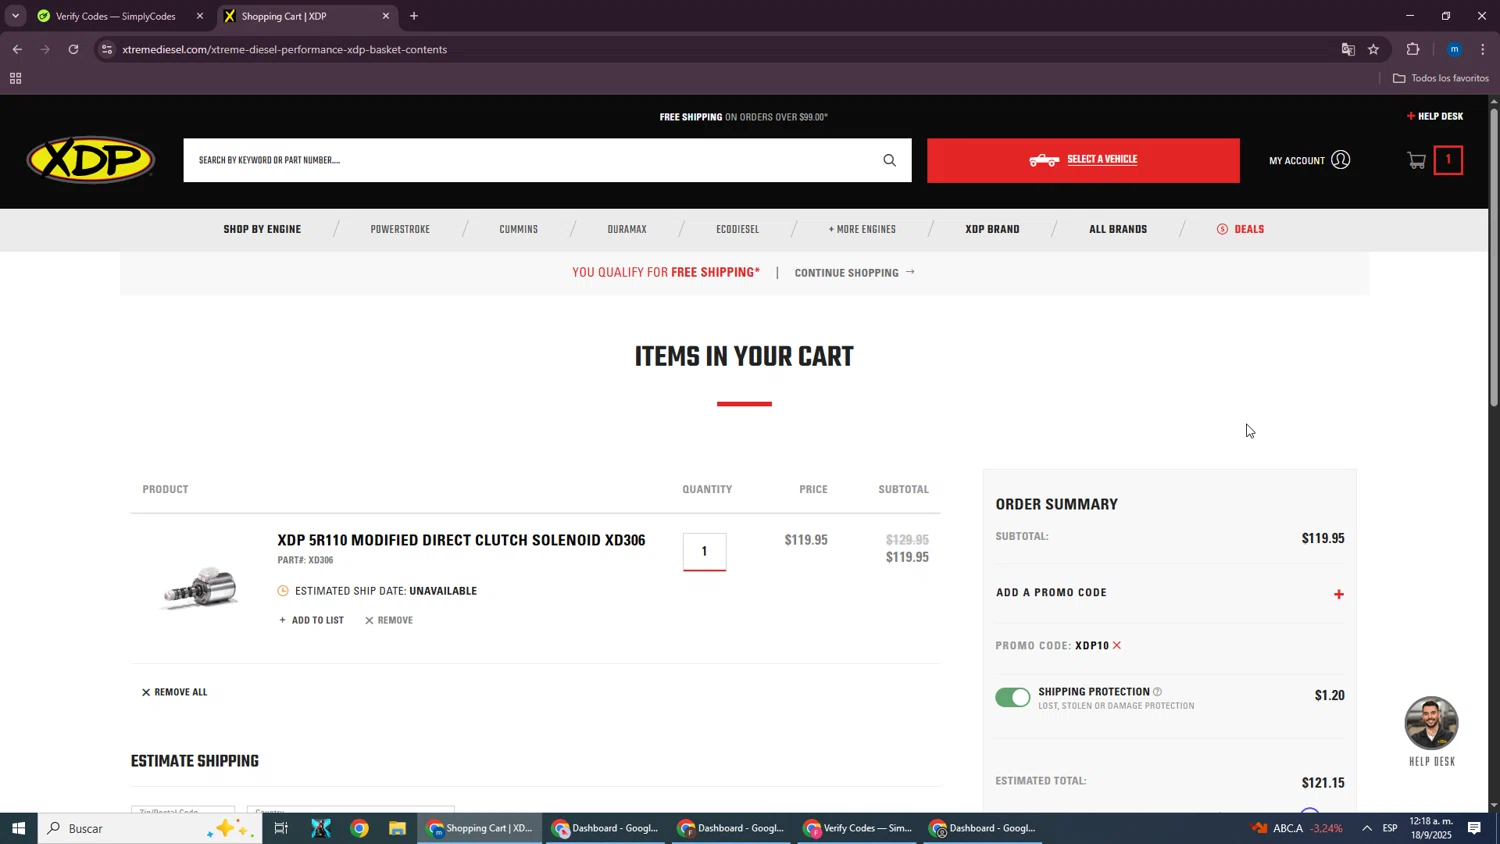Open Cummins menu item

[x=518, y=230]
